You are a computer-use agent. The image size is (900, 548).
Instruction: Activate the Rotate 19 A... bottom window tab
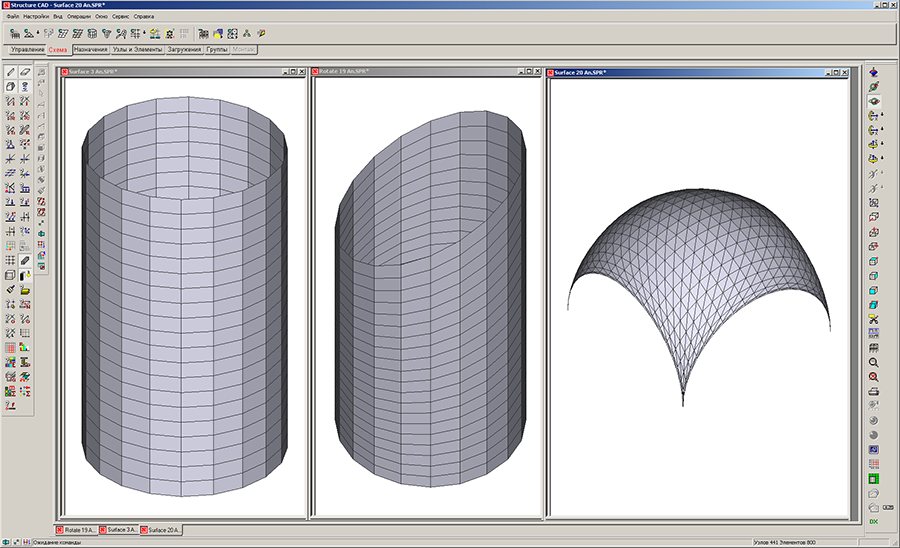pyautogui.click(x=79, y=529)
